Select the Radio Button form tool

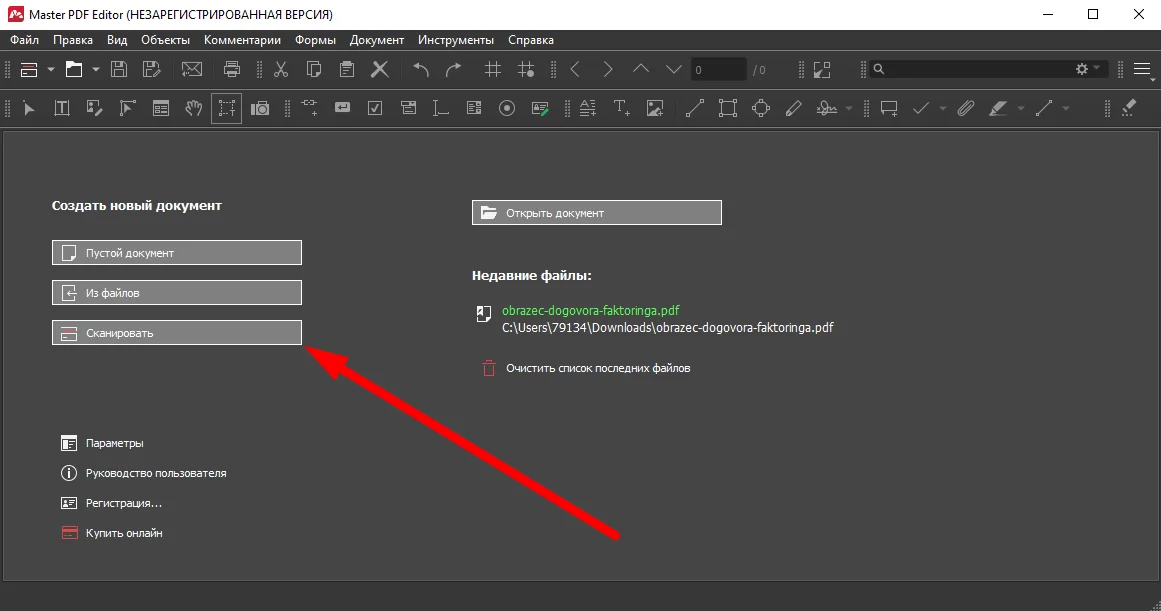(507, 108)
